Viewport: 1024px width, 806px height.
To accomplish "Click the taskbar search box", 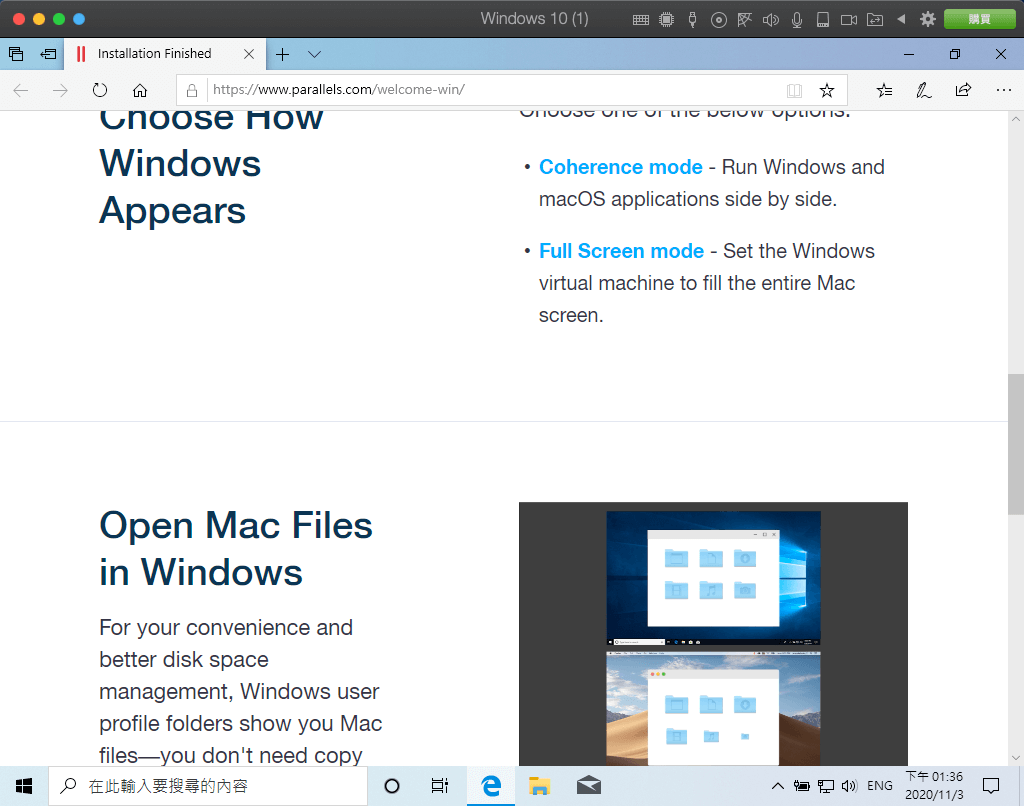I will (x=208, y=786).
